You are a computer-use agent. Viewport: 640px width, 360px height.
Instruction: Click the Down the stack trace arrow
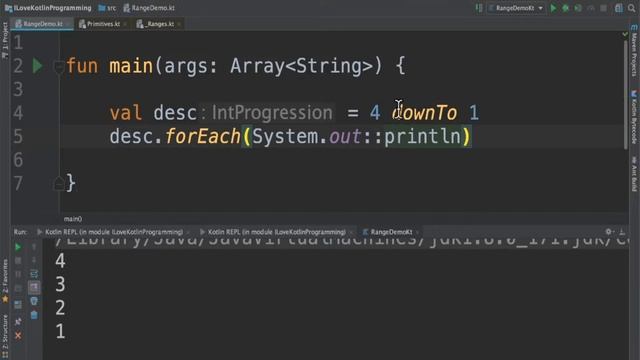click(x=34, y=260)
